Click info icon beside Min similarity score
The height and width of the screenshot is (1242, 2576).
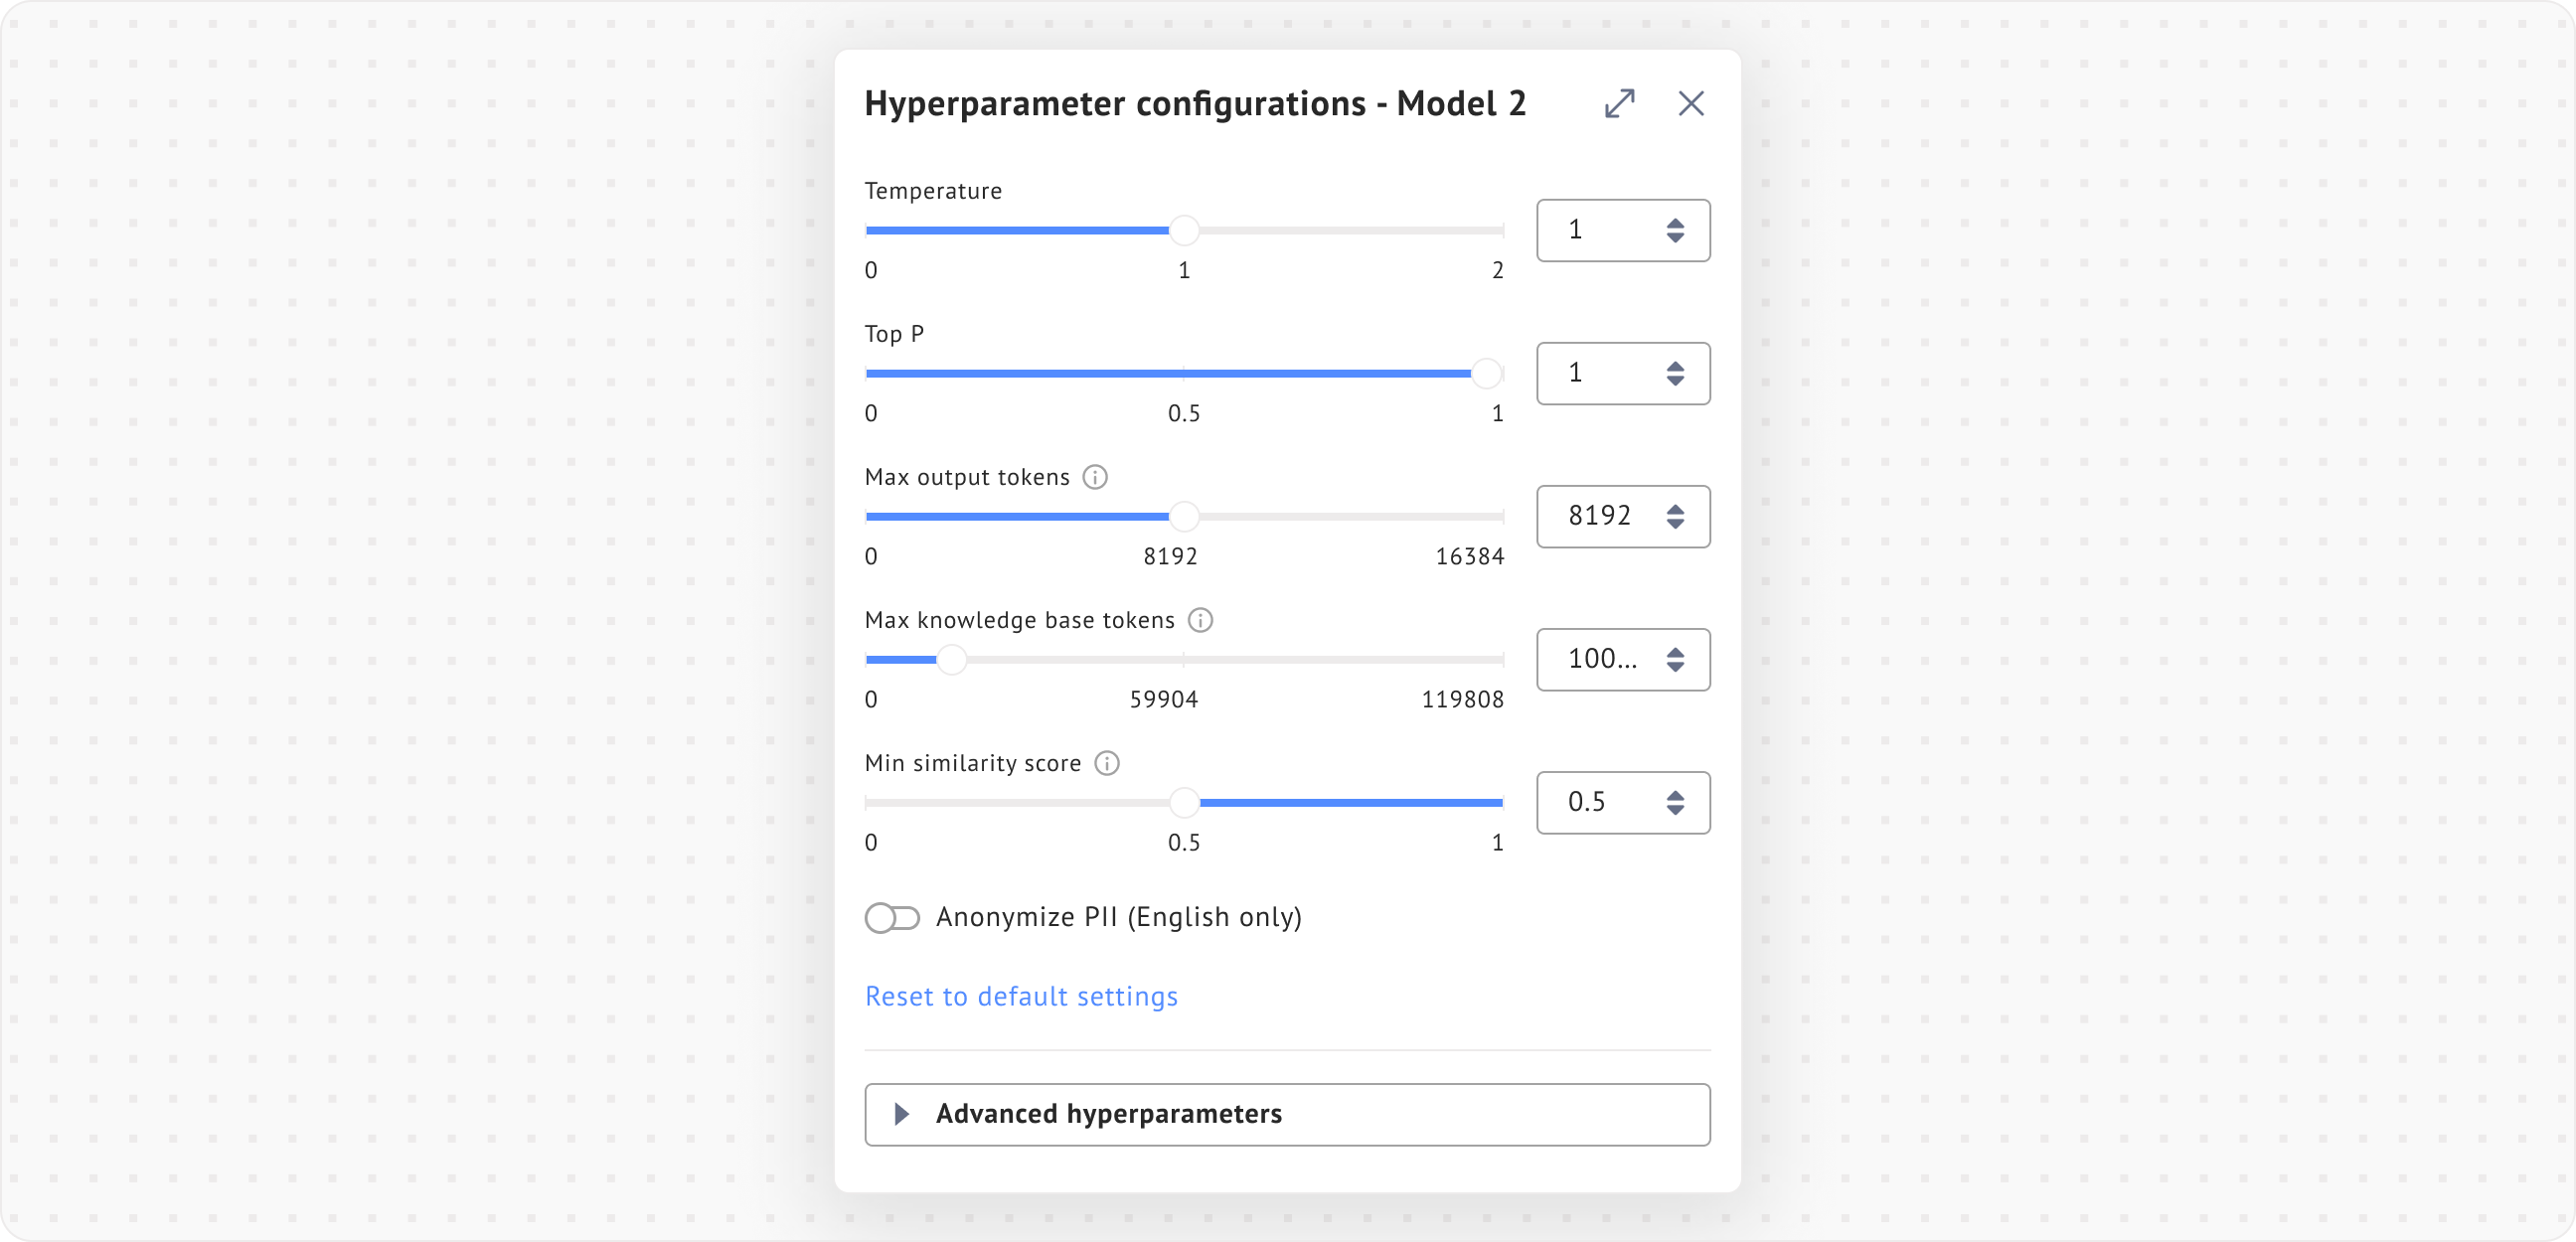point(1106,764)
